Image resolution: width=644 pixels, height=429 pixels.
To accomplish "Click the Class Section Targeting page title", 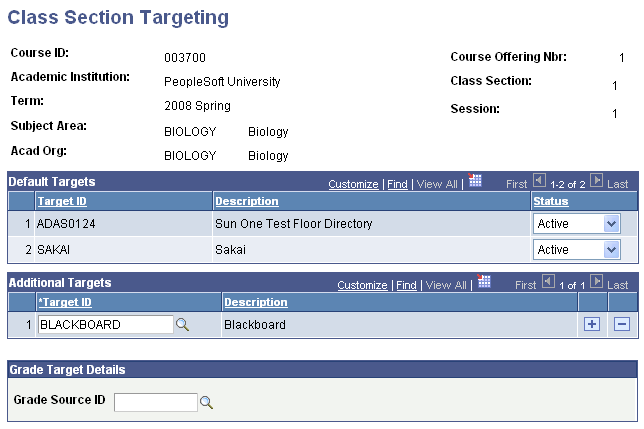I will (118, 18).
